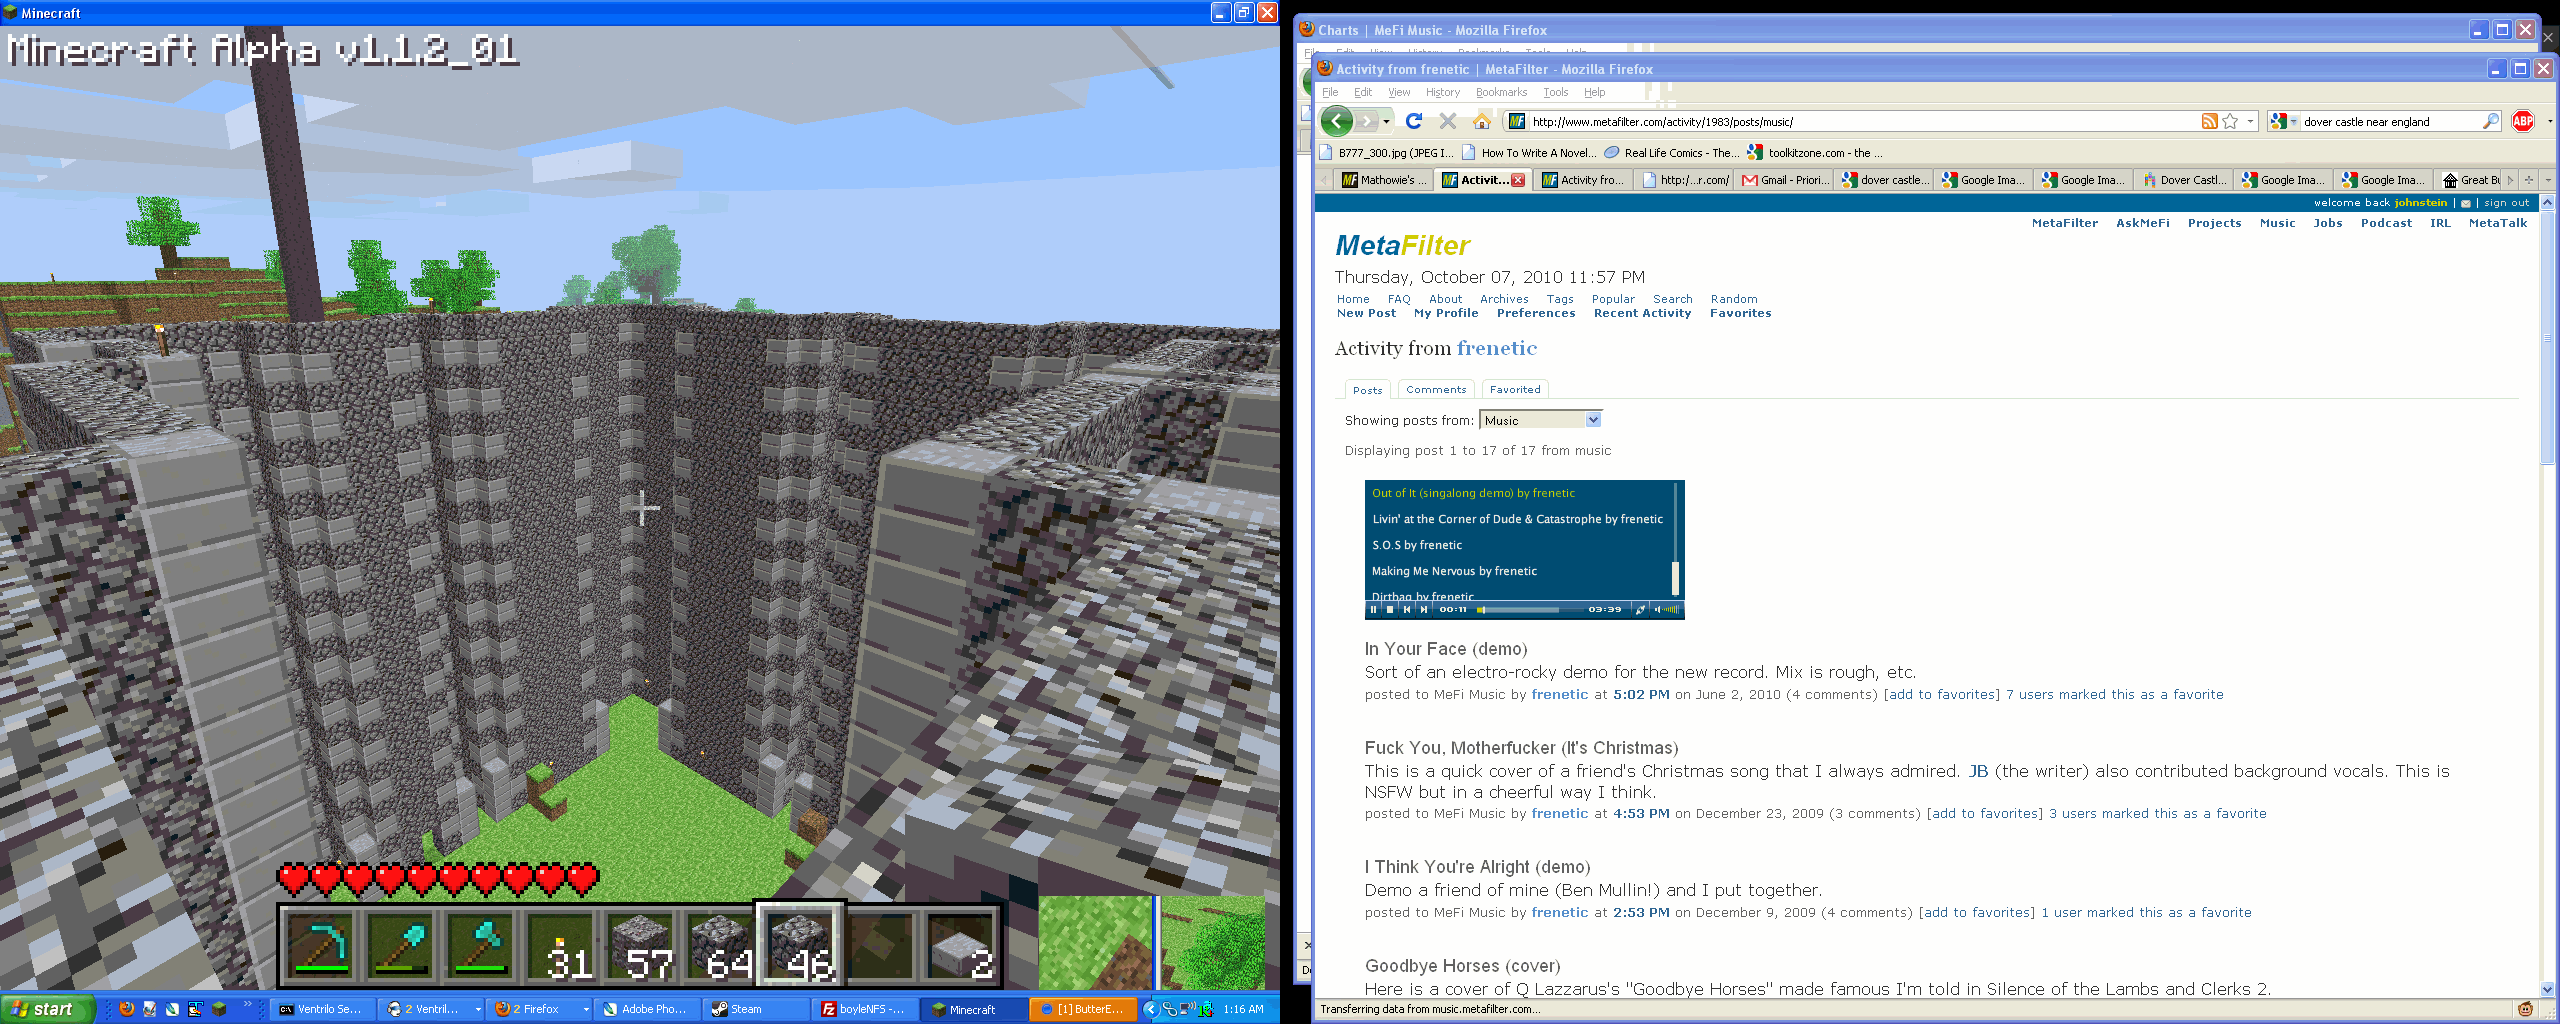2560x1024 pixels.
Task: Open Real Life Comics bookmark
Action: tap(1671, 153)
